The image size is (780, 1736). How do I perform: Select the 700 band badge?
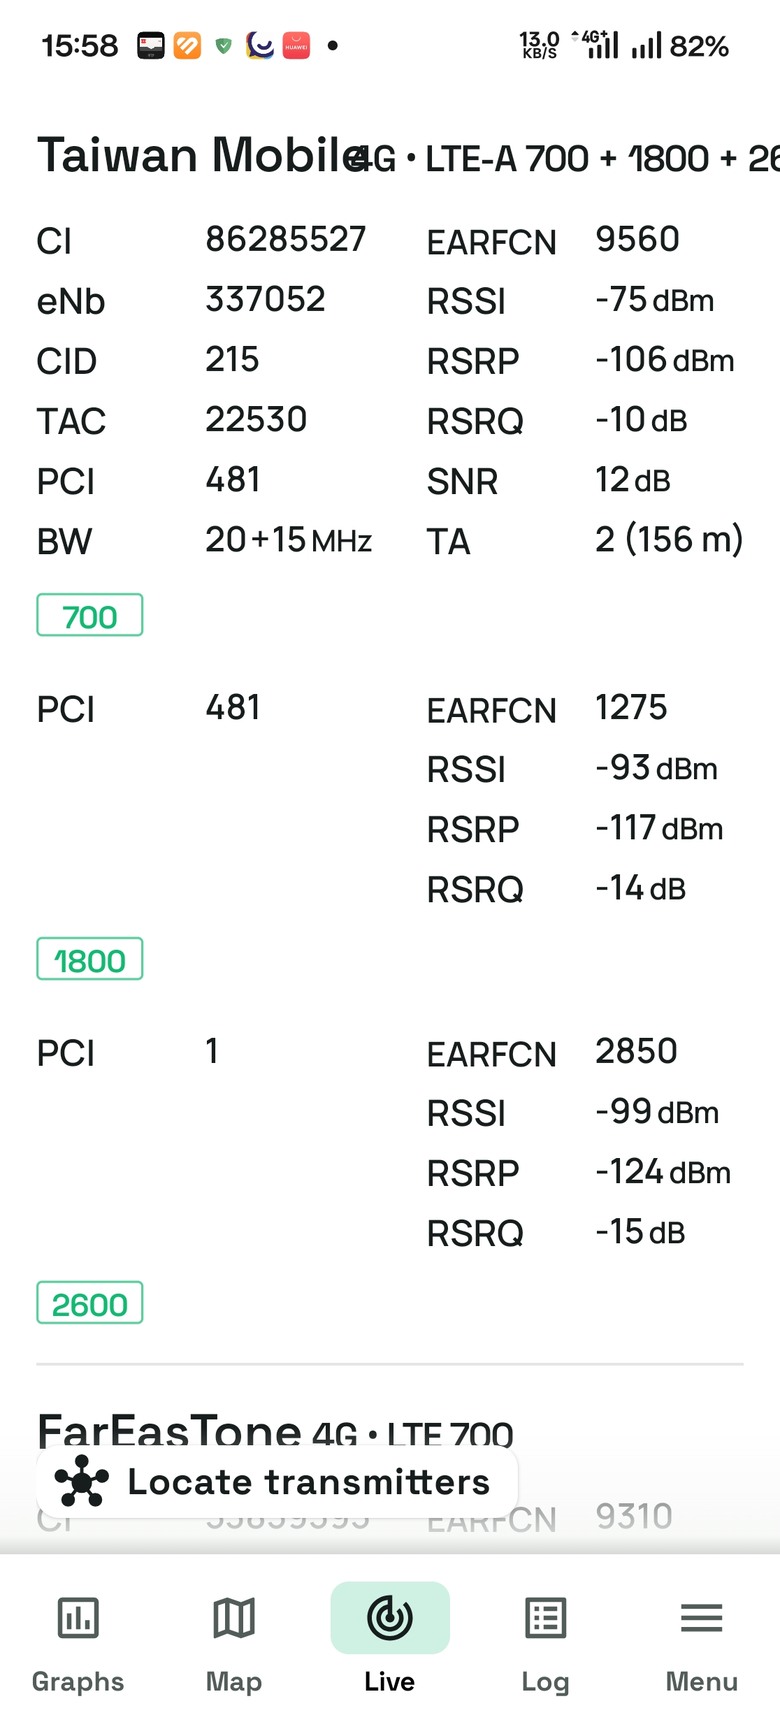click(90, 615)
